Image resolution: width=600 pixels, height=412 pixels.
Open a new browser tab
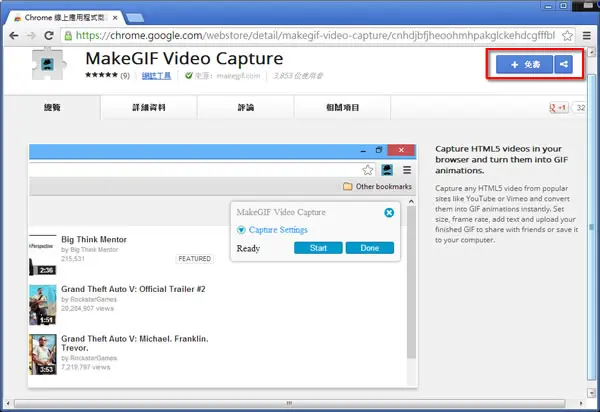(135, 18)
